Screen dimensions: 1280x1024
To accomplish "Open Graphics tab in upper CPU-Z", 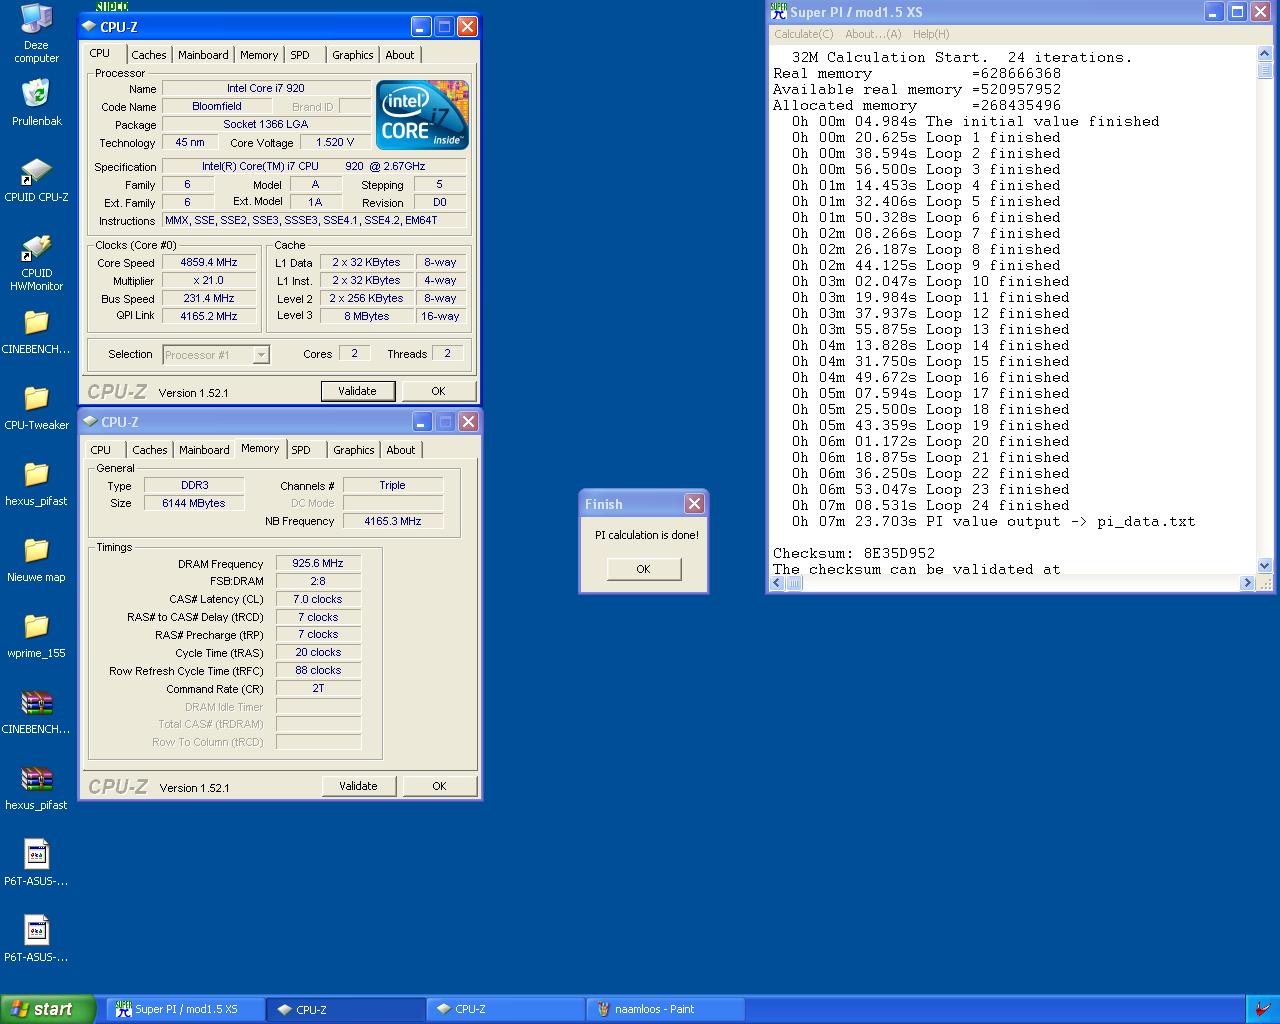I will coord(353,55).
